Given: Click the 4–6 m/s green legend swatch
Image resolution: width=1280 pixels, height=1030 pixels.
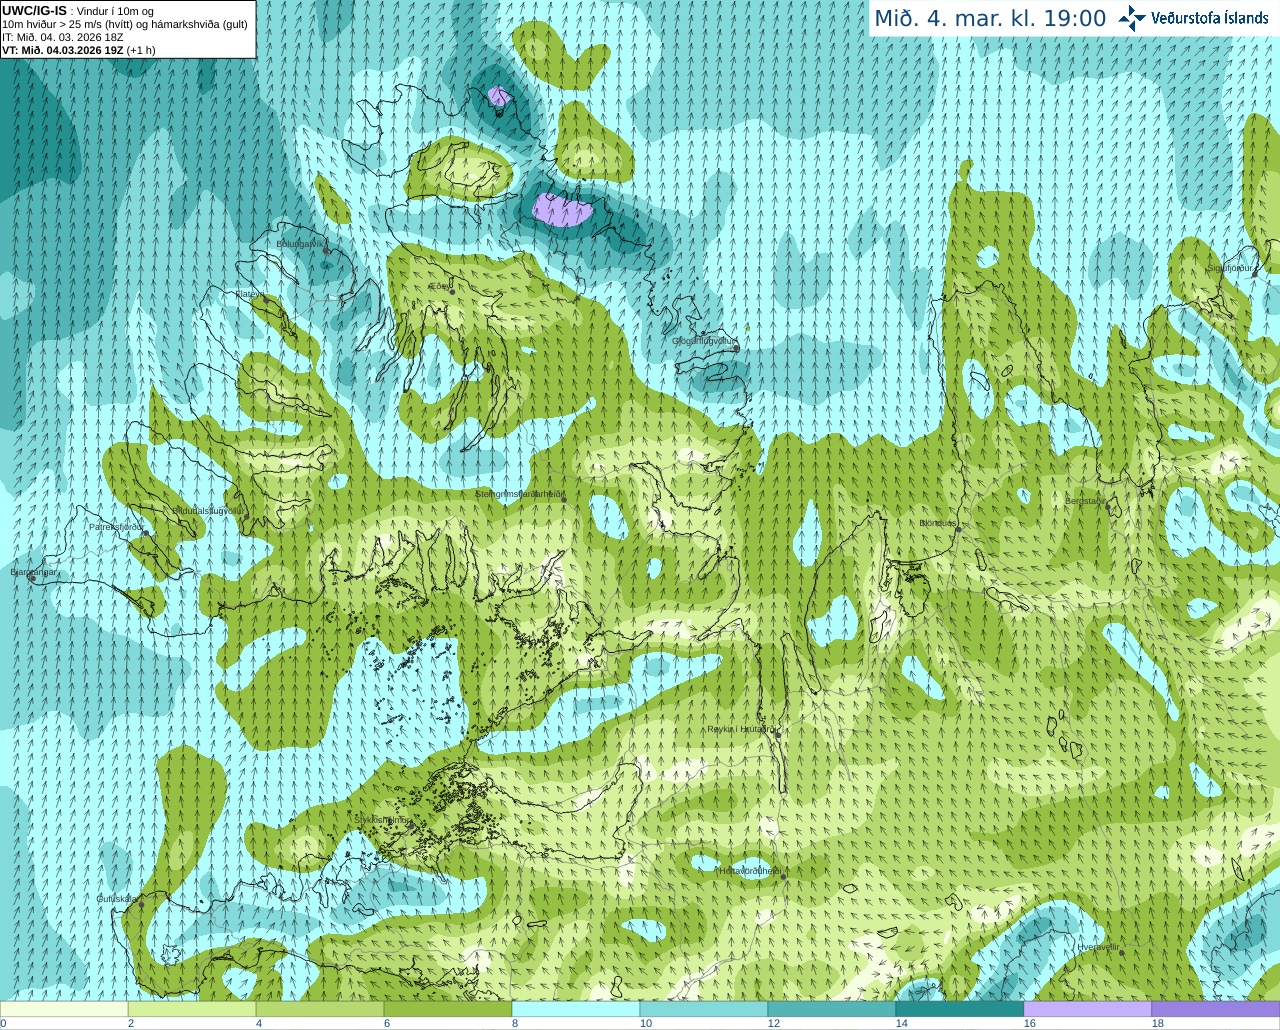Looking at the screenshot, I should 320,1009.
